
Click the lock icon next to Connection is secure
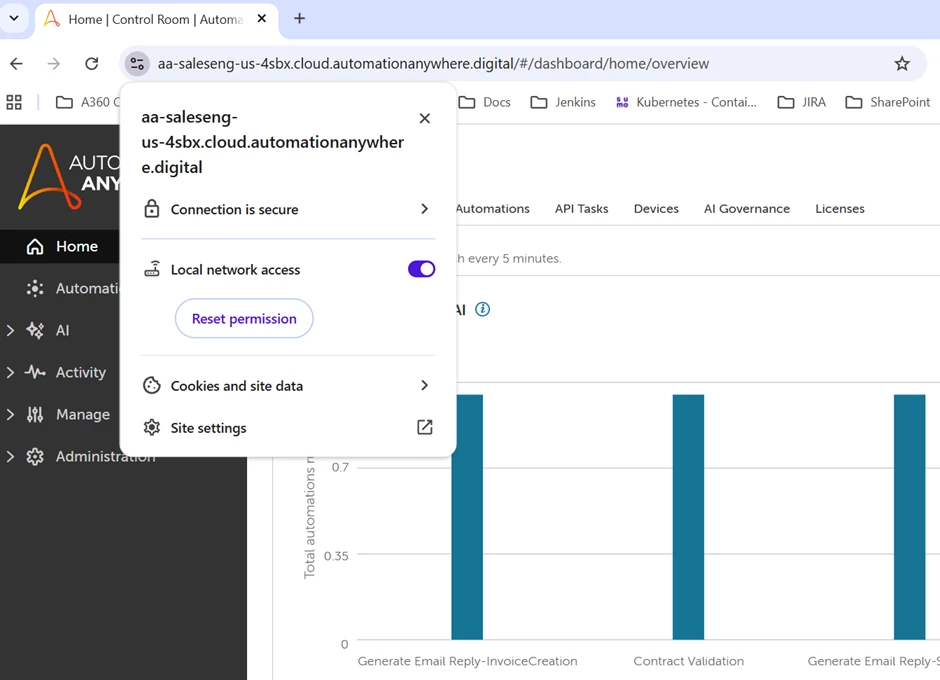[152, 209]
